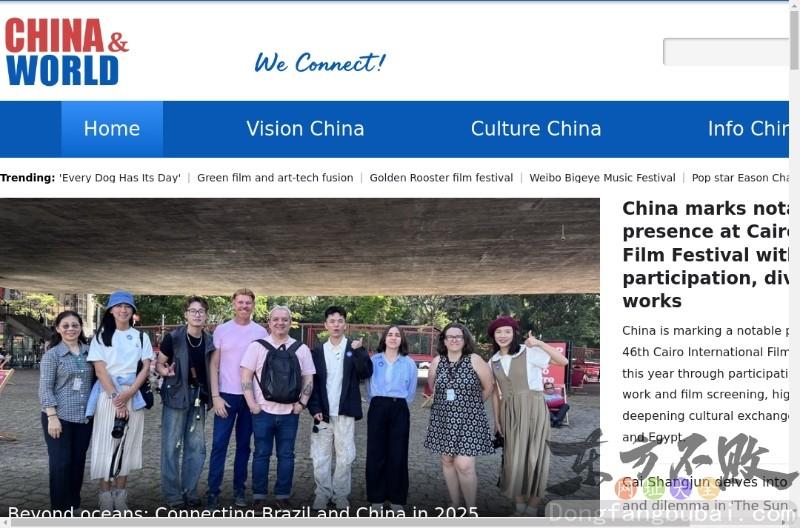This screenshot has width=800, height=528.
Task: Open 'Pop star Eason Chan' trending link
Action: click(740, 178)
